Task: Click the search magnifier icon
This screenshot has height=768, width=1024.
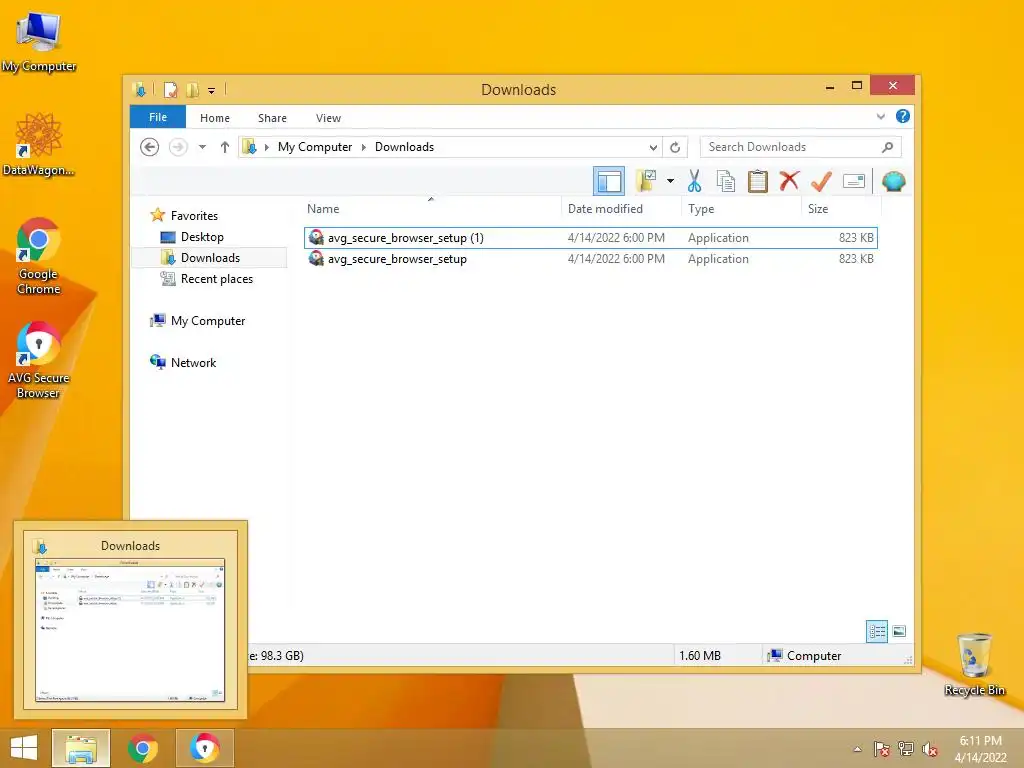Action: click(887, 147)
